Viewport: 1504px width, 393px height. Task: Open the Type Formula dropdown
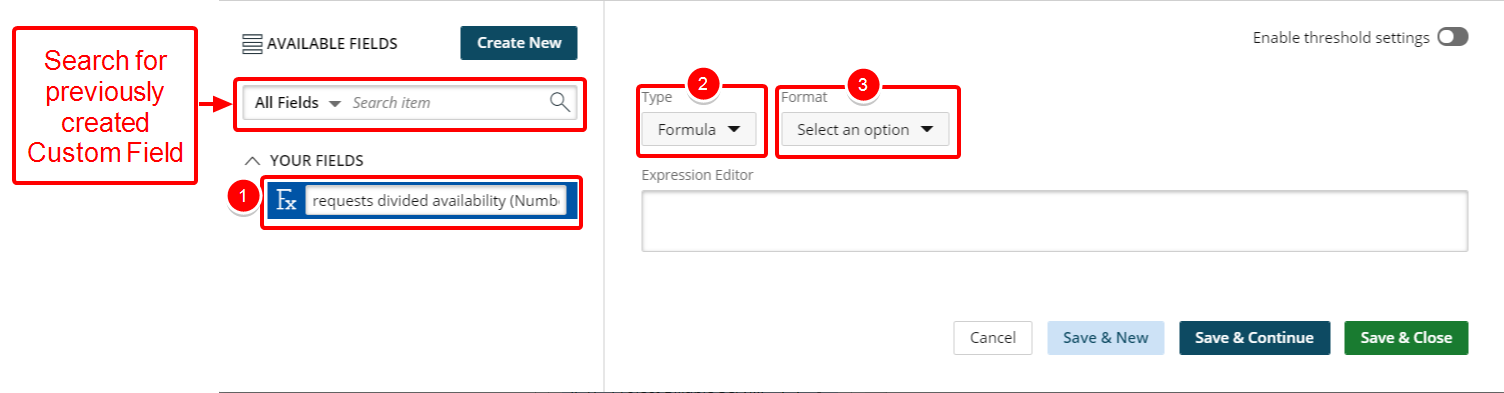[x=699, y=129]
